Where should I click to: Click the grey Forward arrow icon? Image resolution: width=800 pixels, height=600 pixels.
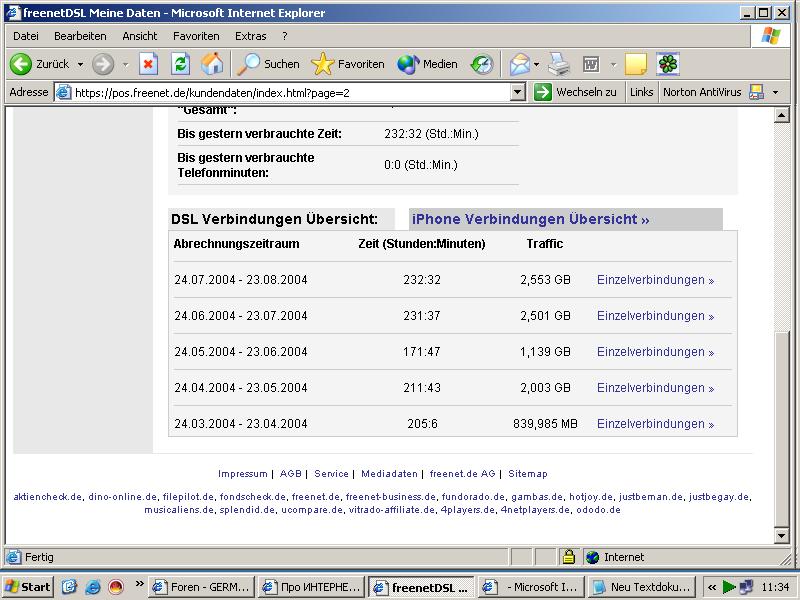[103, 64]
